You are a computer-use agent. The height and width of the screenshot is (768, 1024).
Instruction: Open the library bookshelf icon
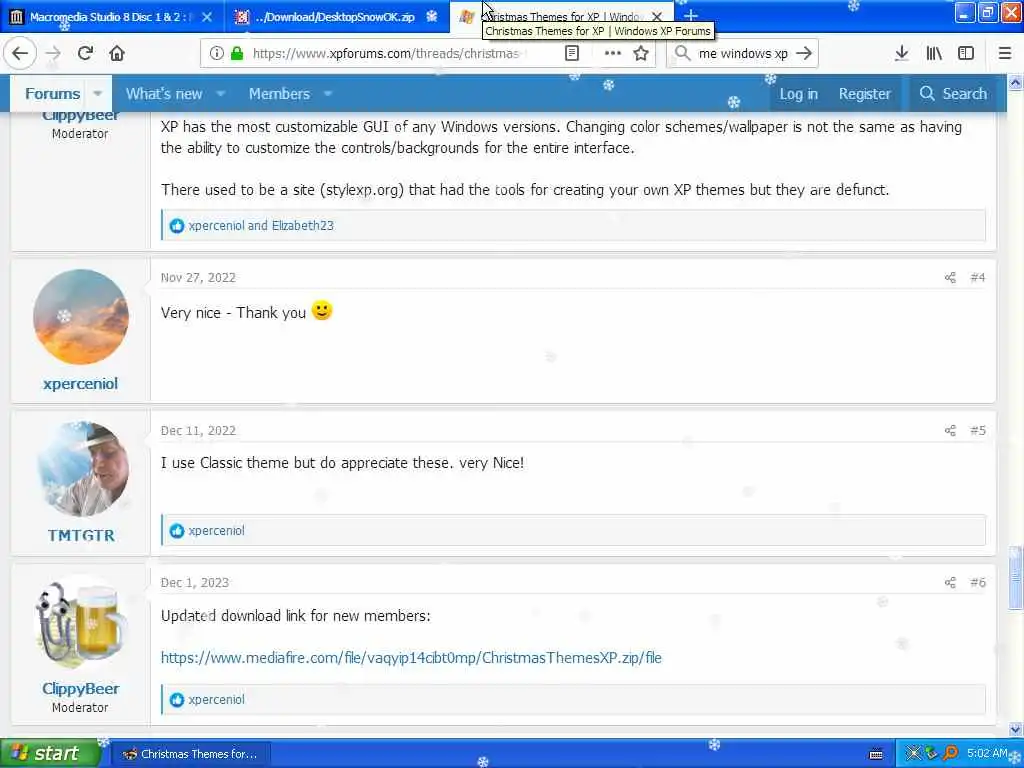tap(934, 54)
